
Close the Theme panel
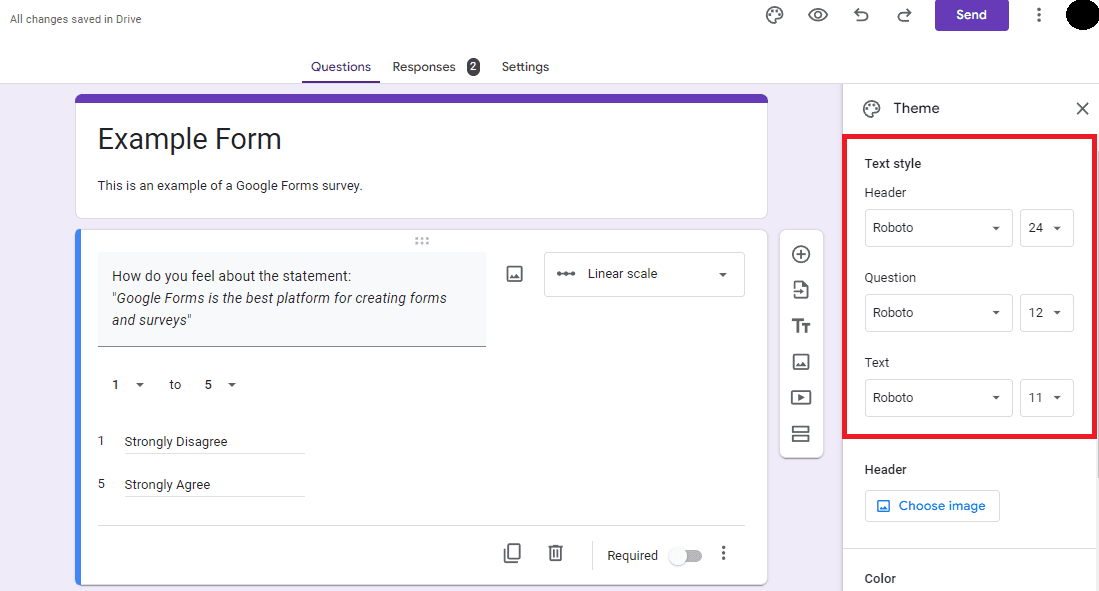(x=1082, y=108)
